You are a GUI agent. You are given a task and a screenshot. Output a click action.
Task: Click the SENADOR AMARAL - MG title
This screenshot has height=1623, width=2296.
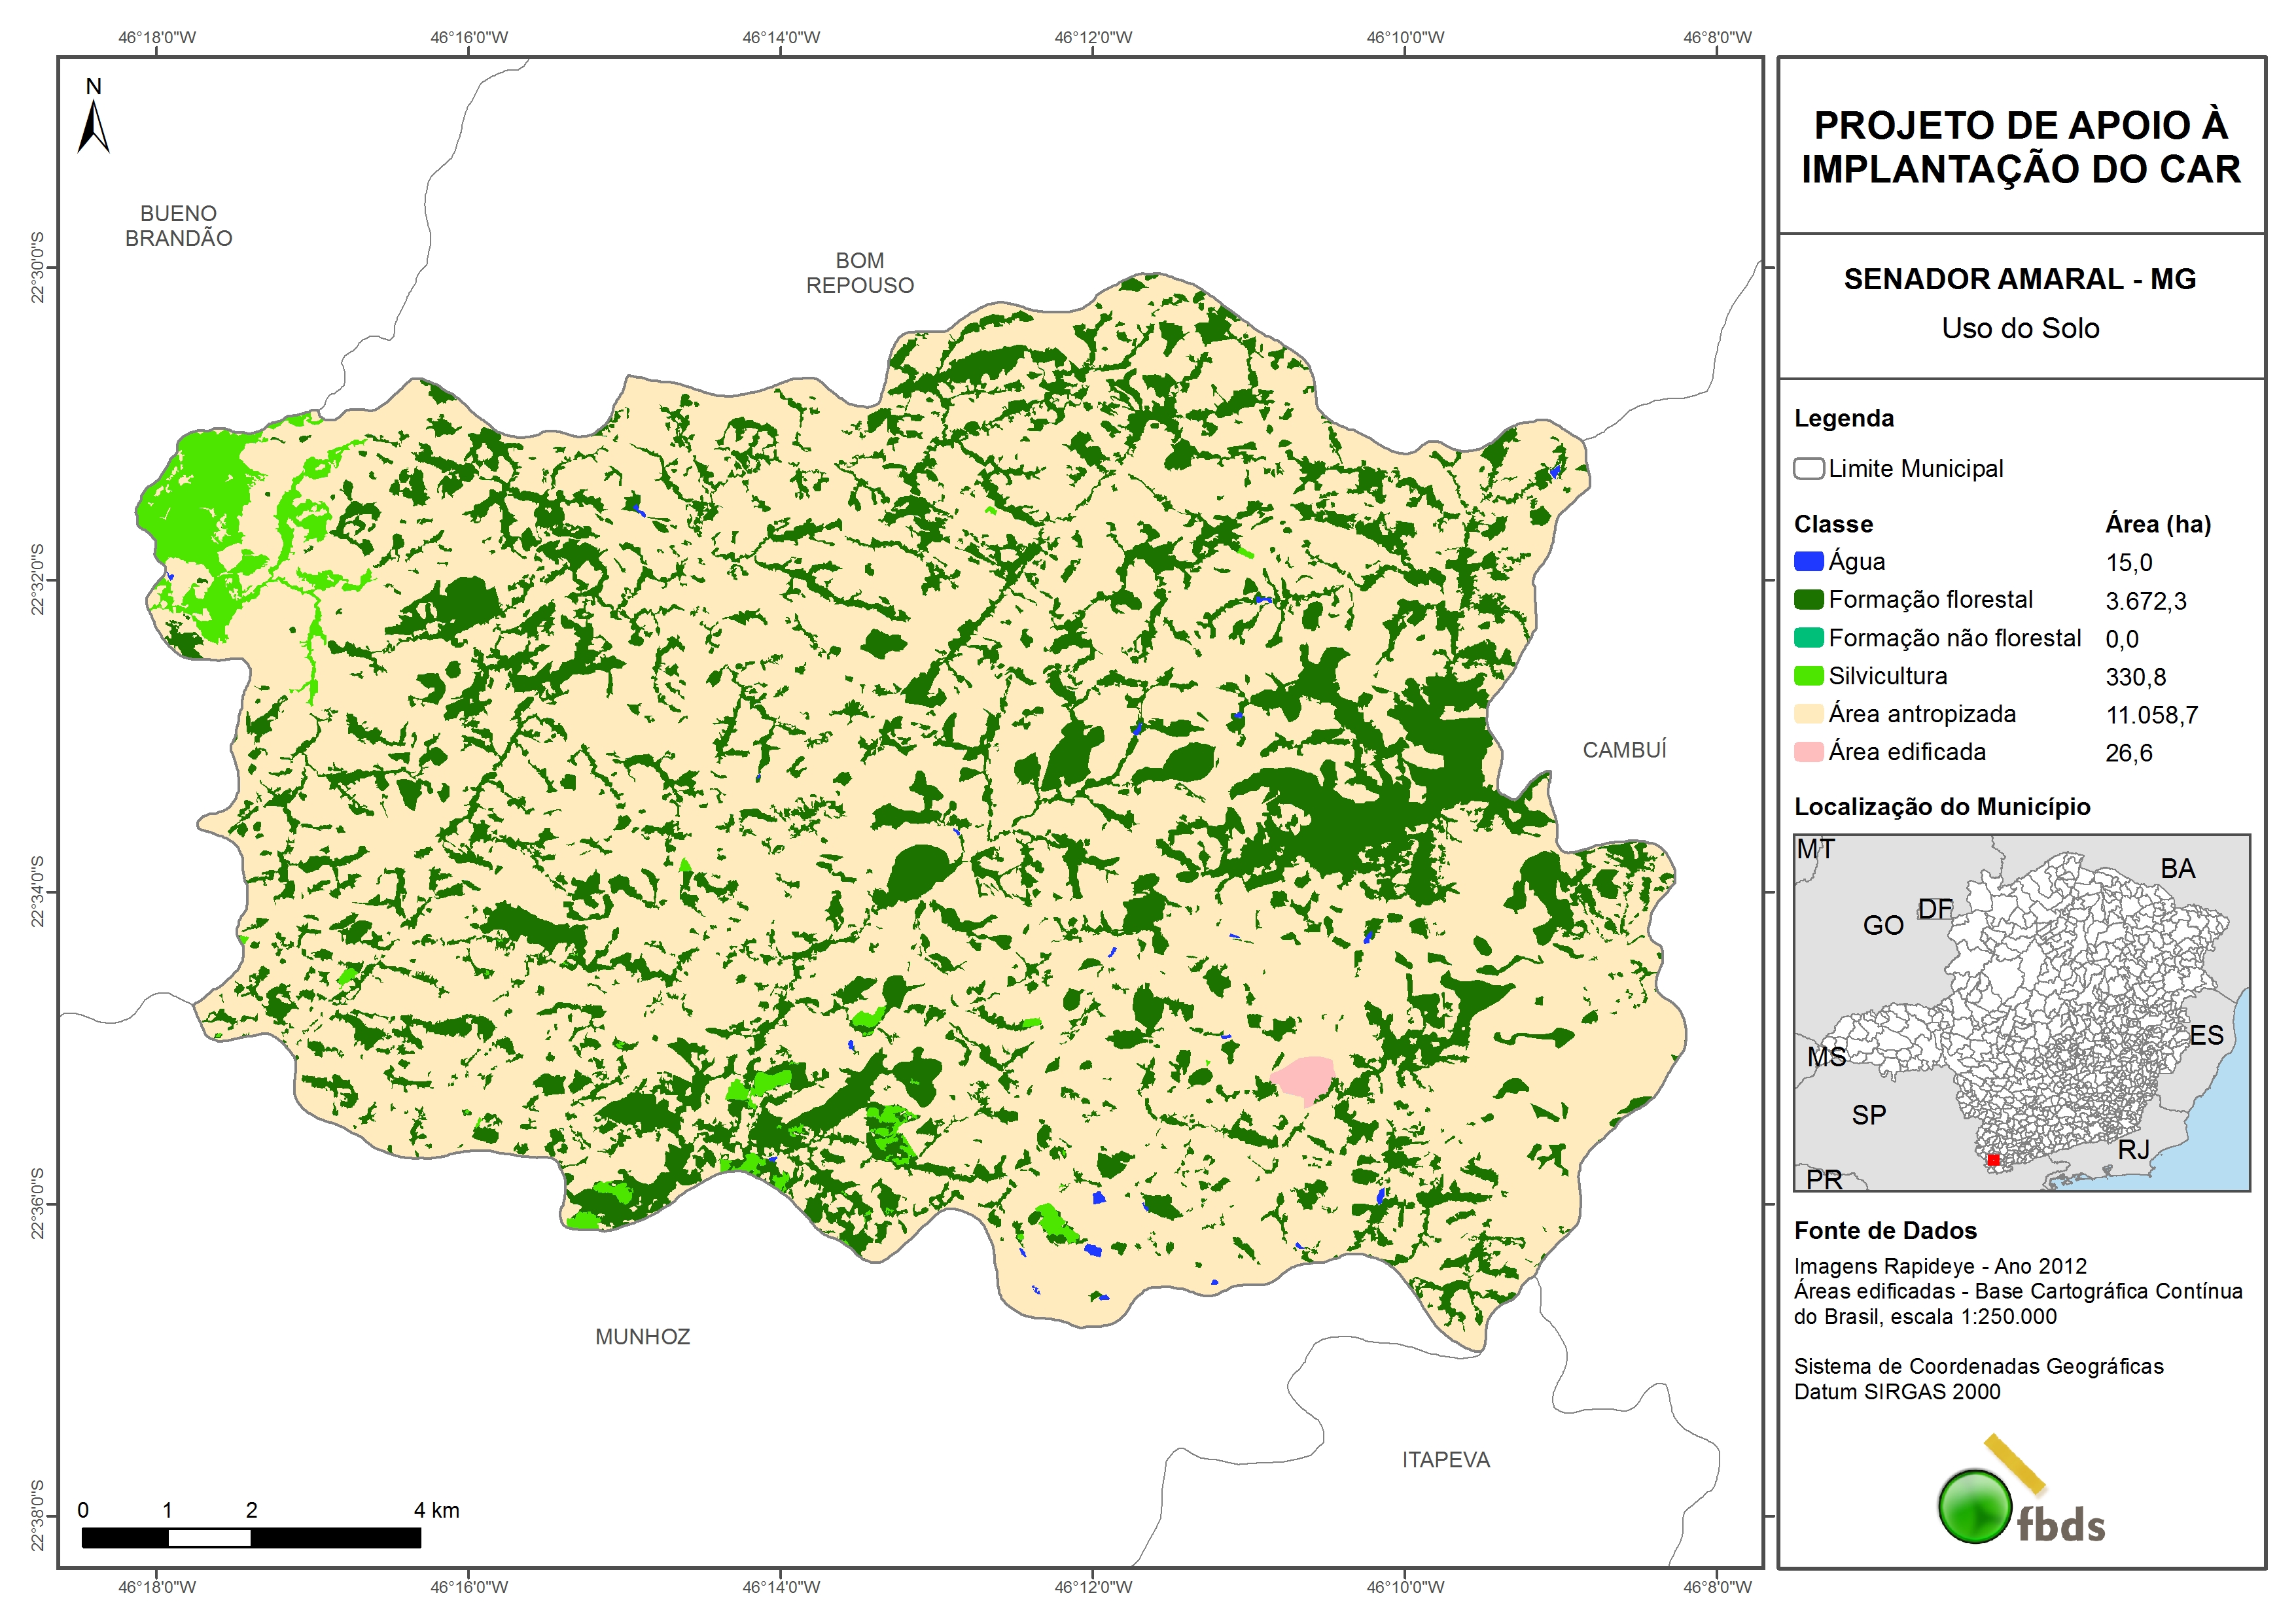coord(2019,279)
